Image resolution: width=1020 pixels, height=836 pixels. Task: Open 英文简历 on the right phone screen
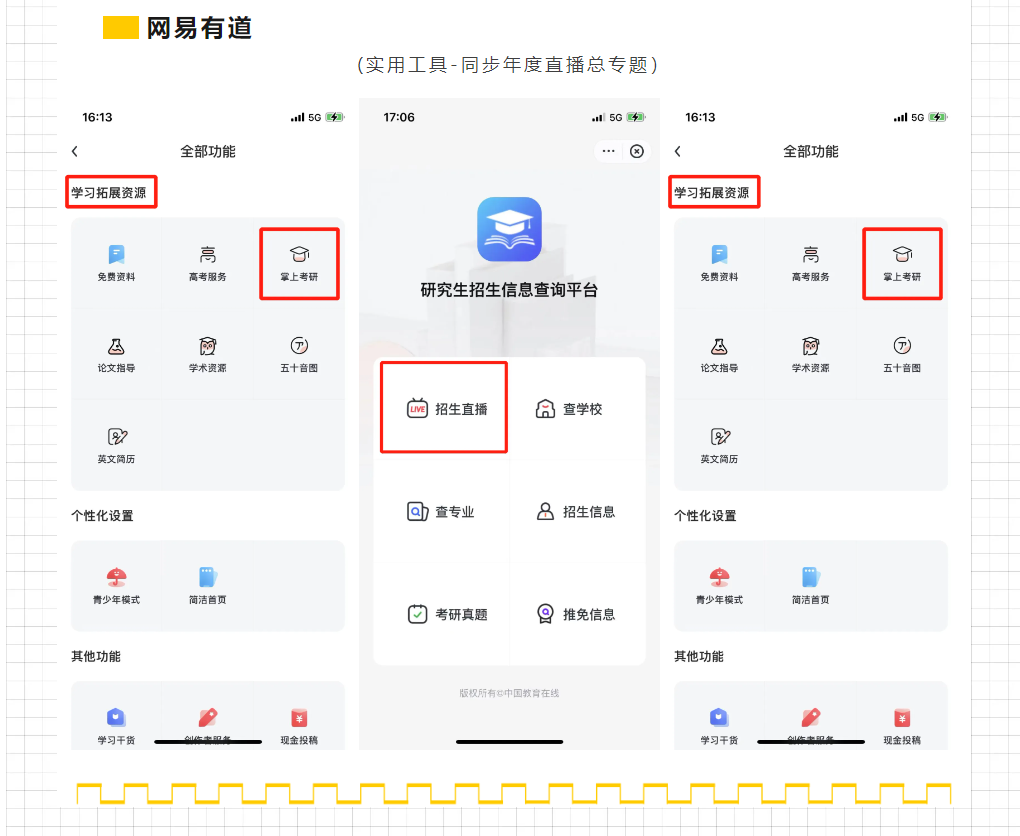pos(719,446)
